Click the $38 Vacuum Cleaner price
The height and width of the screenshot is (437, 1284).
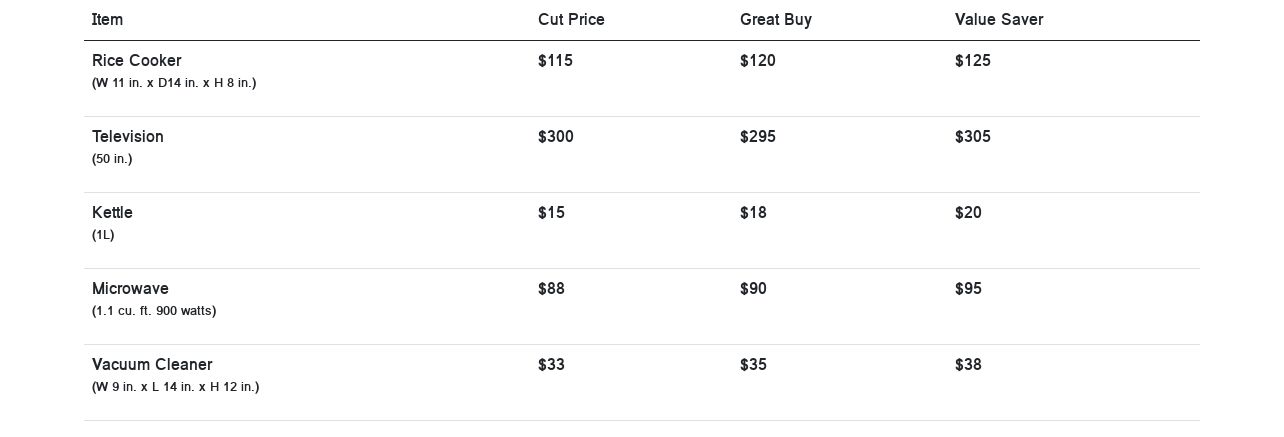968,365
